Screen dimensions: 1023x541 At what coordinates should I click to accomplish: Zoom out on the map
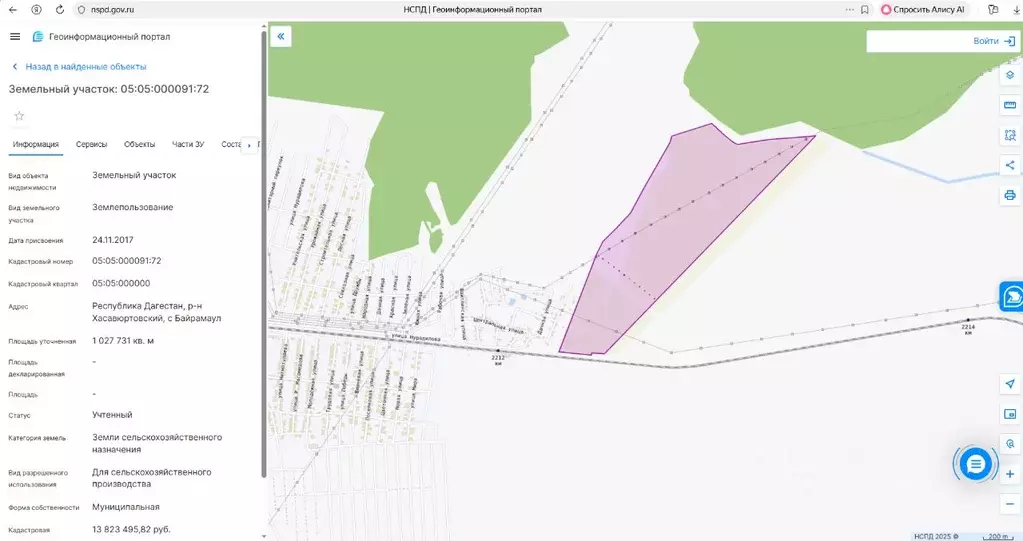coord(1009,503)
